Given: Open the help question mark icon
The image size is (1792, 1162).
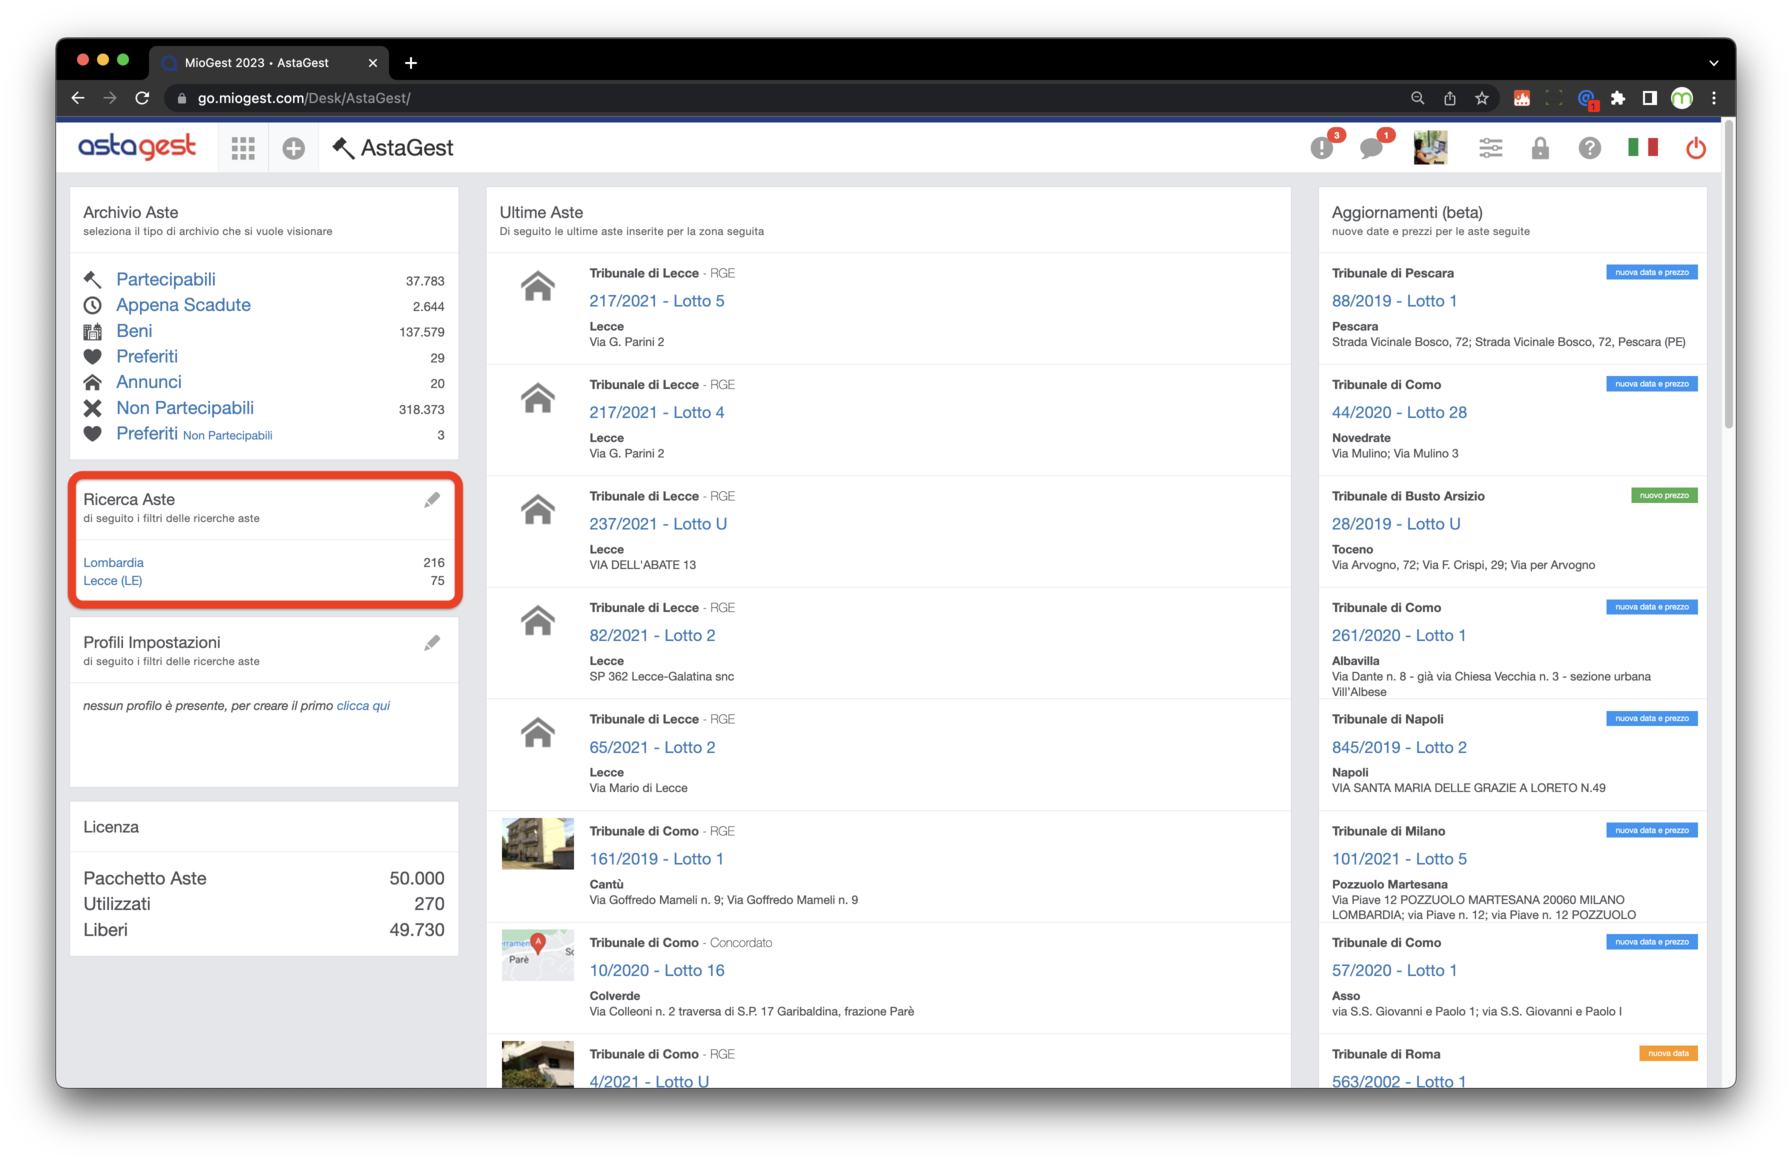Looking at the screenshot, I should pos(1589,148).
